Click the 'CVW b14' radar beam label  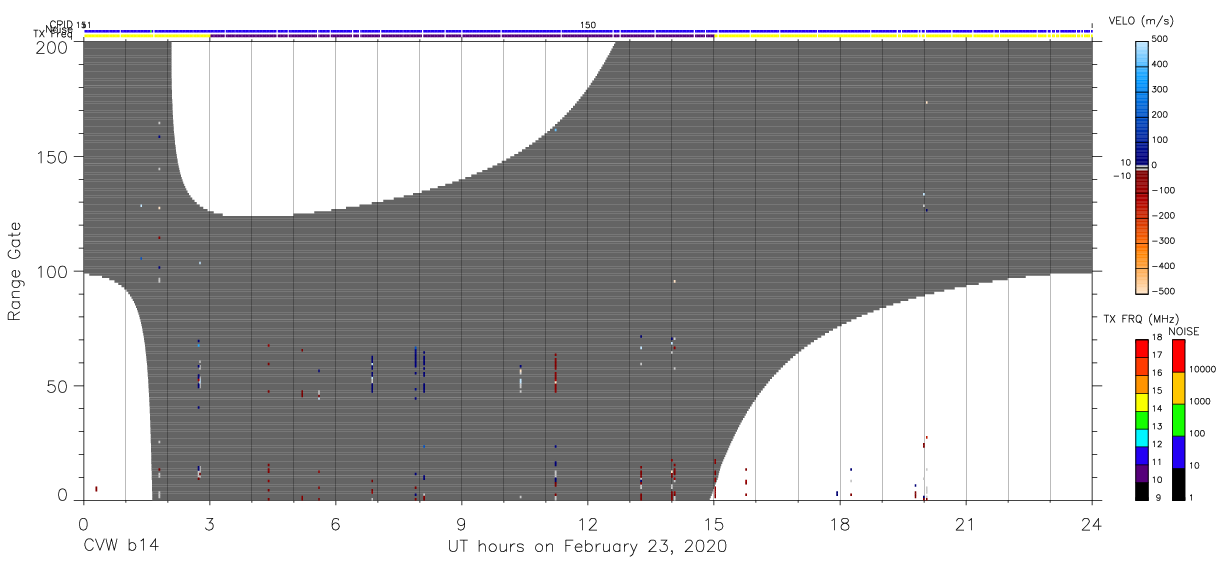[x=121, y=547]
